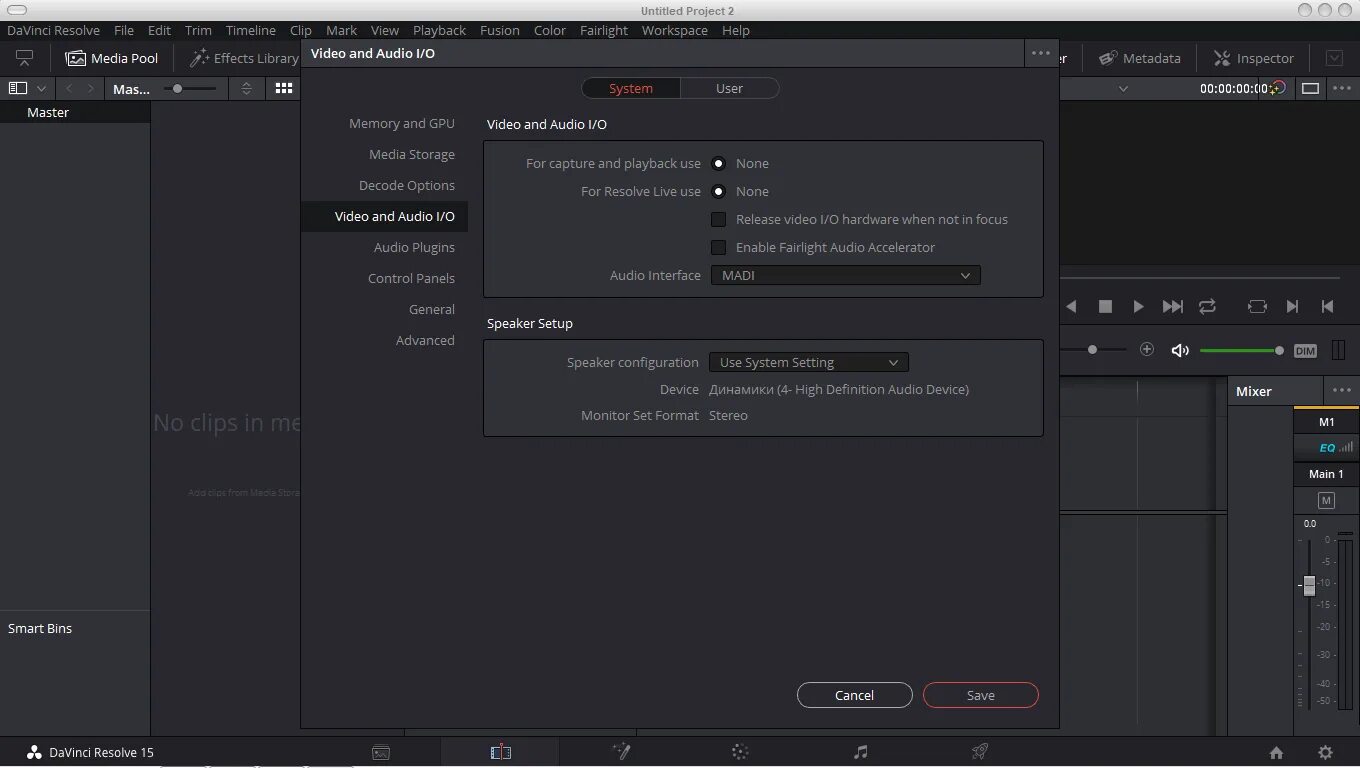The height and width of the screenshot is (768, 1360).
Task: Expand bin list view options chevron
Action: point(41,88)
